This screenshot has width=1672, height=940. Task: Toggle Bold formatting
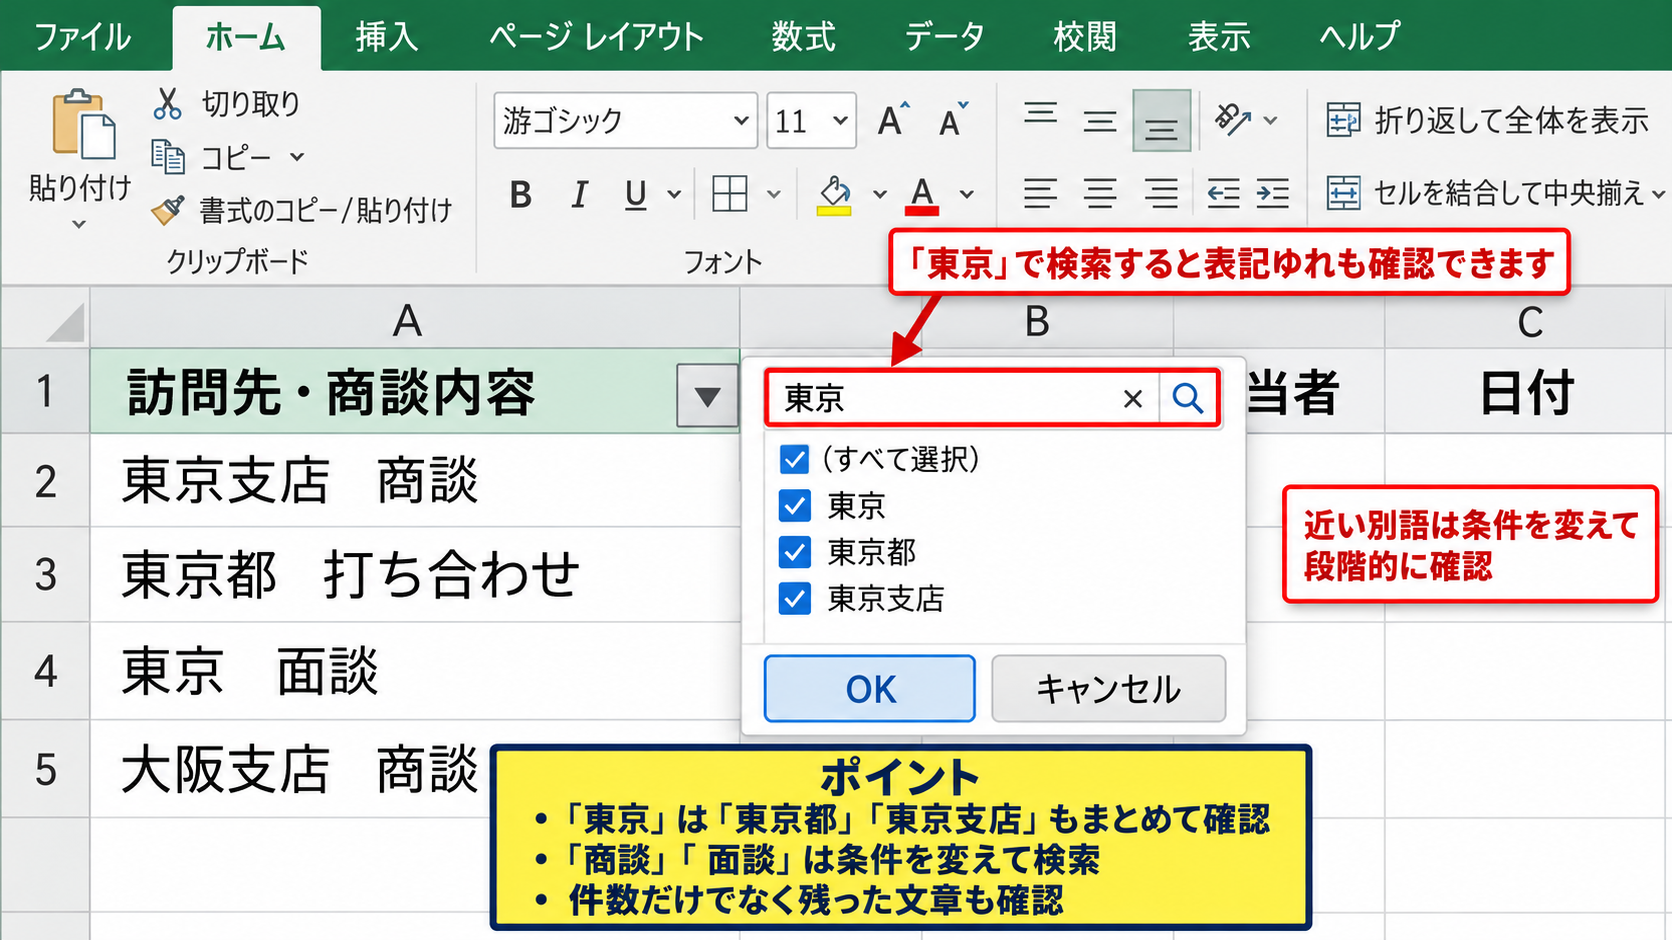(x=520, y=194)
